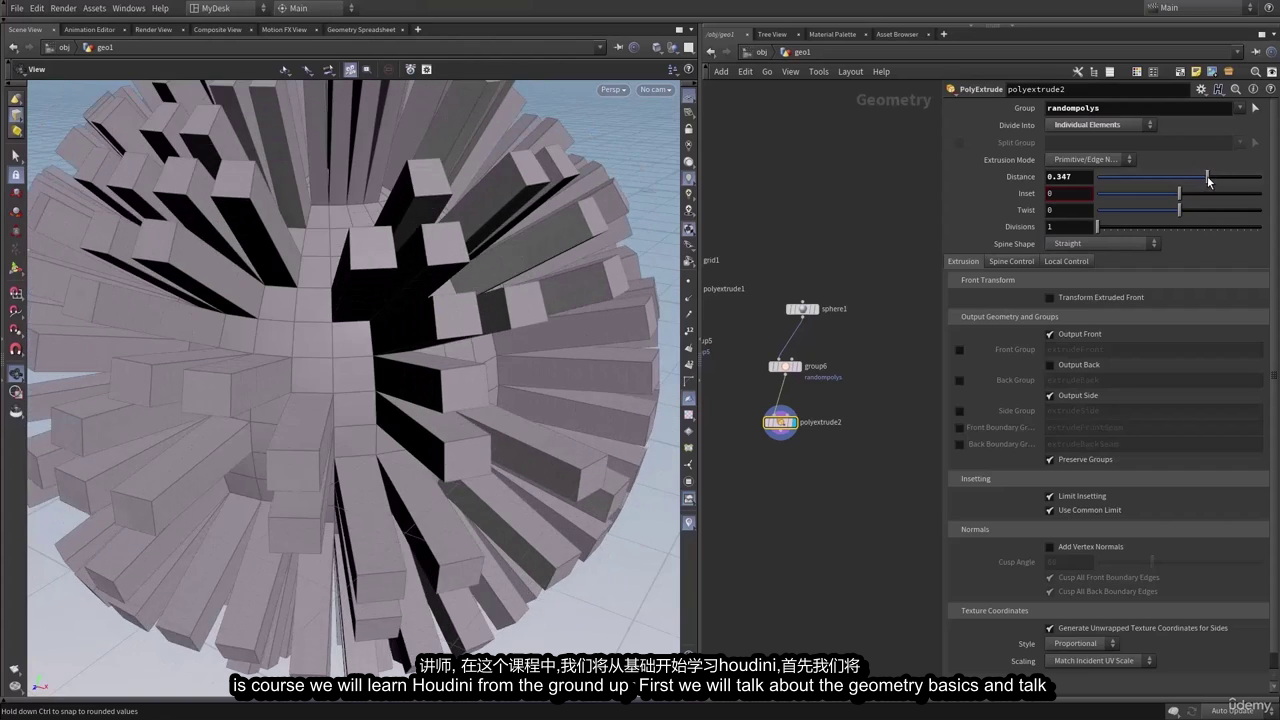This screenshot has height=720, width=1280.
Task: Click the magnet snapping tool icon
Action: point(16,350)
